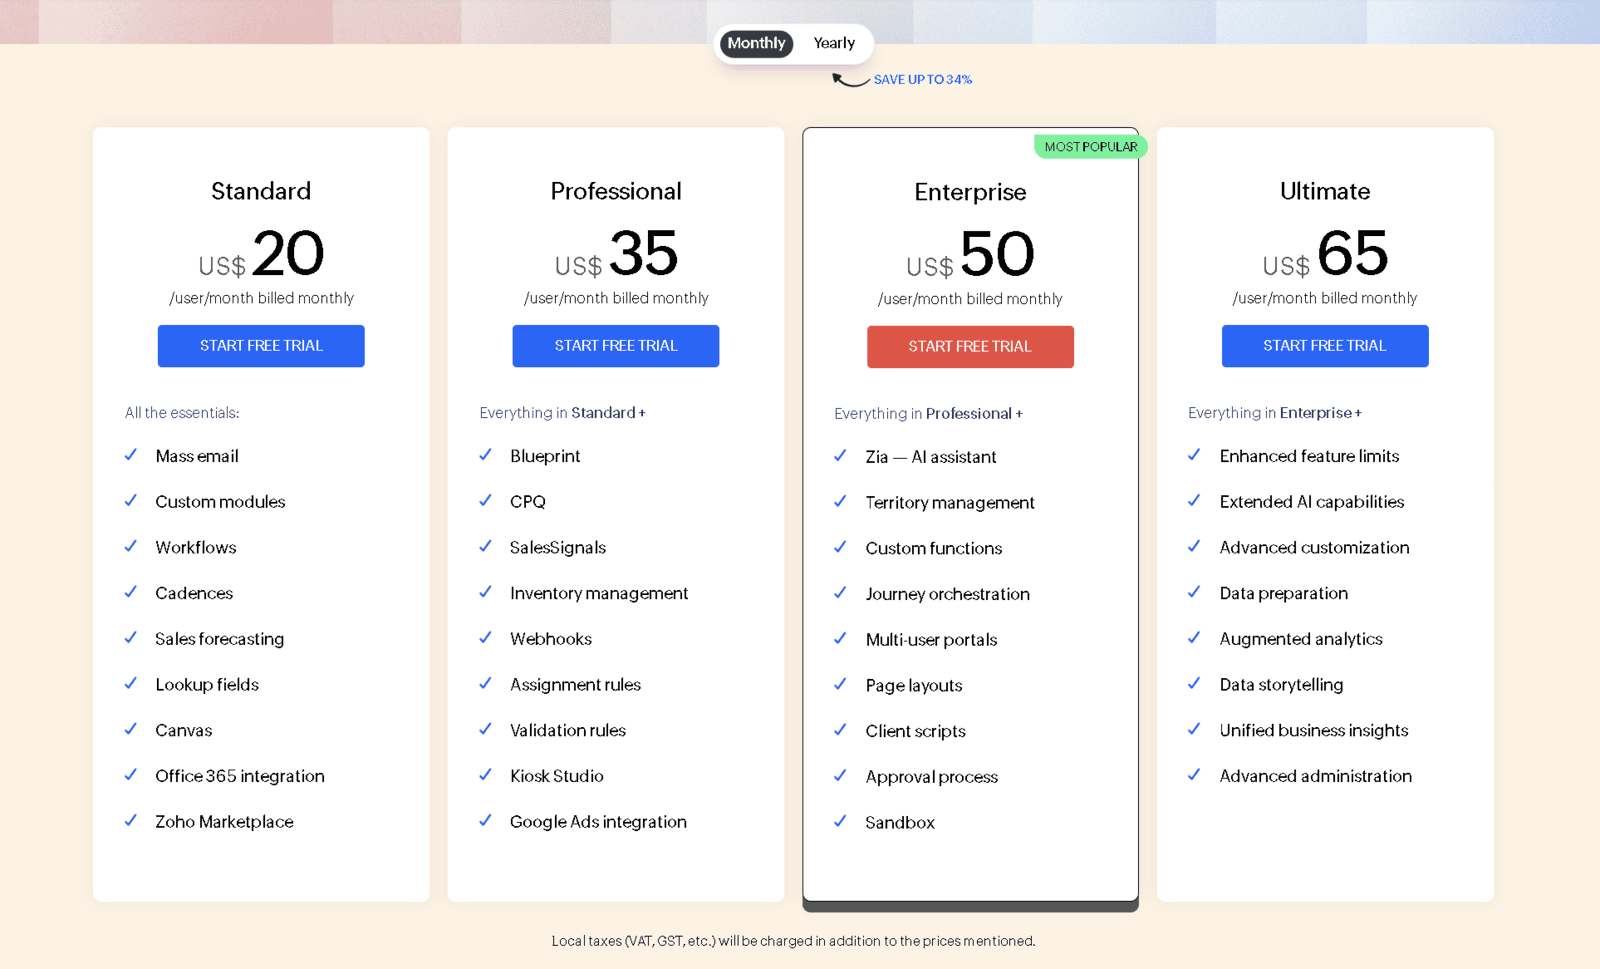Image resolution: width=1600 pixels, height=969 pixels.
Task: Click the Standard plan heading
Action: 261,191
